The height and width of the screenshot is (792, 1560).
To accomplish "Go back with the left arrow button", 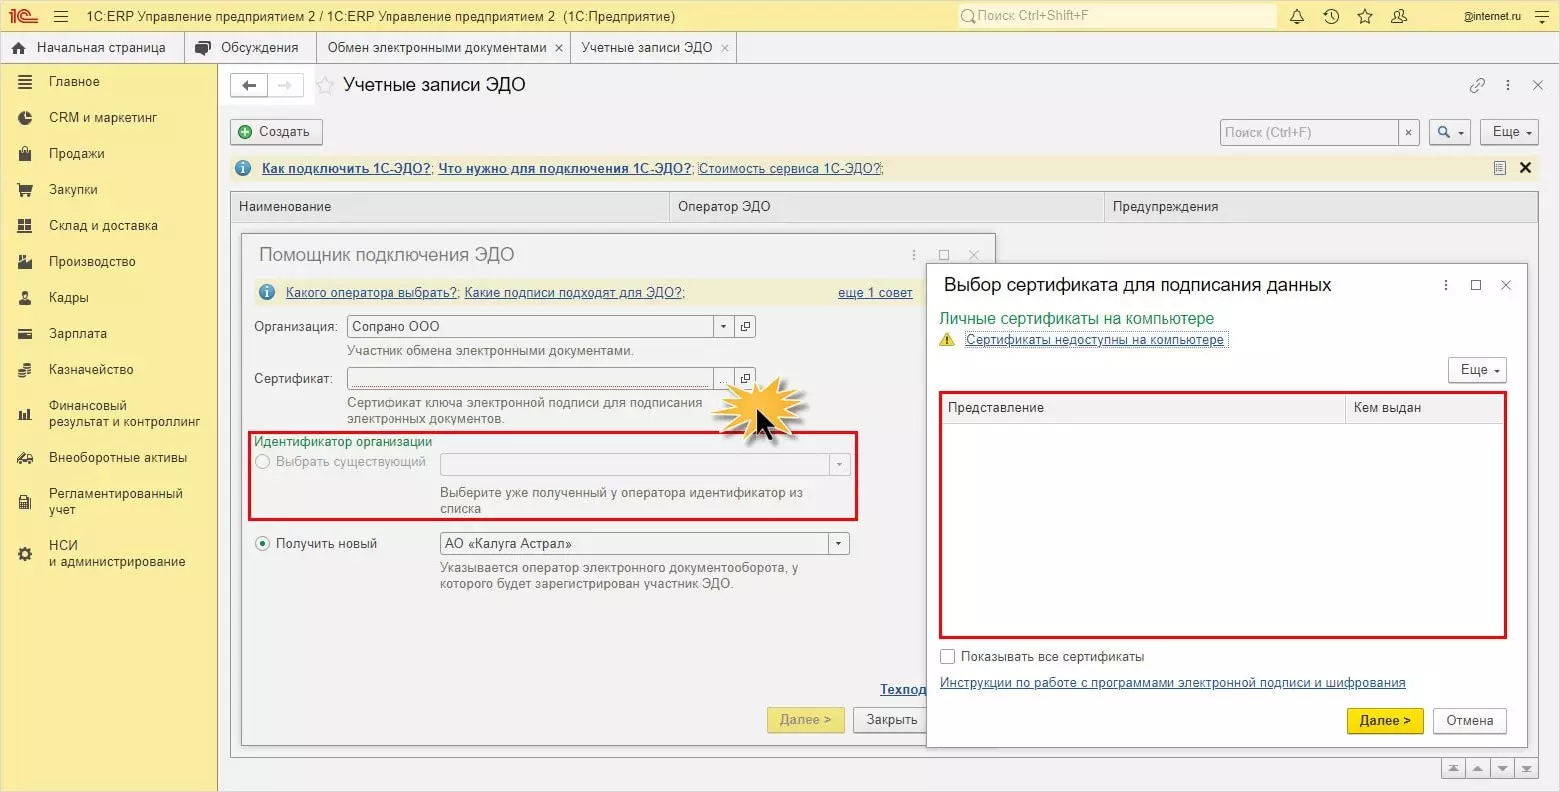I will point(249,86).
